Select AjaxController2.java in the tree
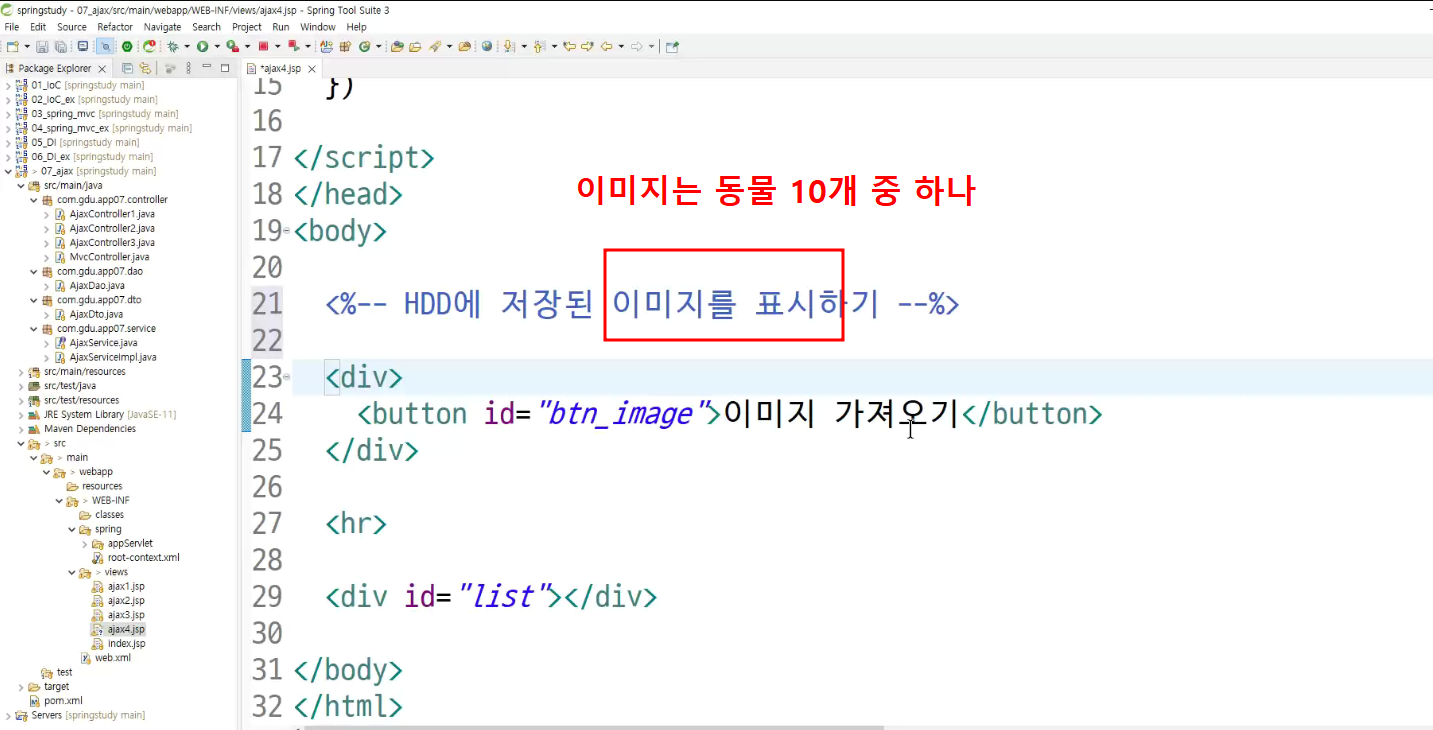 pos(111,228)
